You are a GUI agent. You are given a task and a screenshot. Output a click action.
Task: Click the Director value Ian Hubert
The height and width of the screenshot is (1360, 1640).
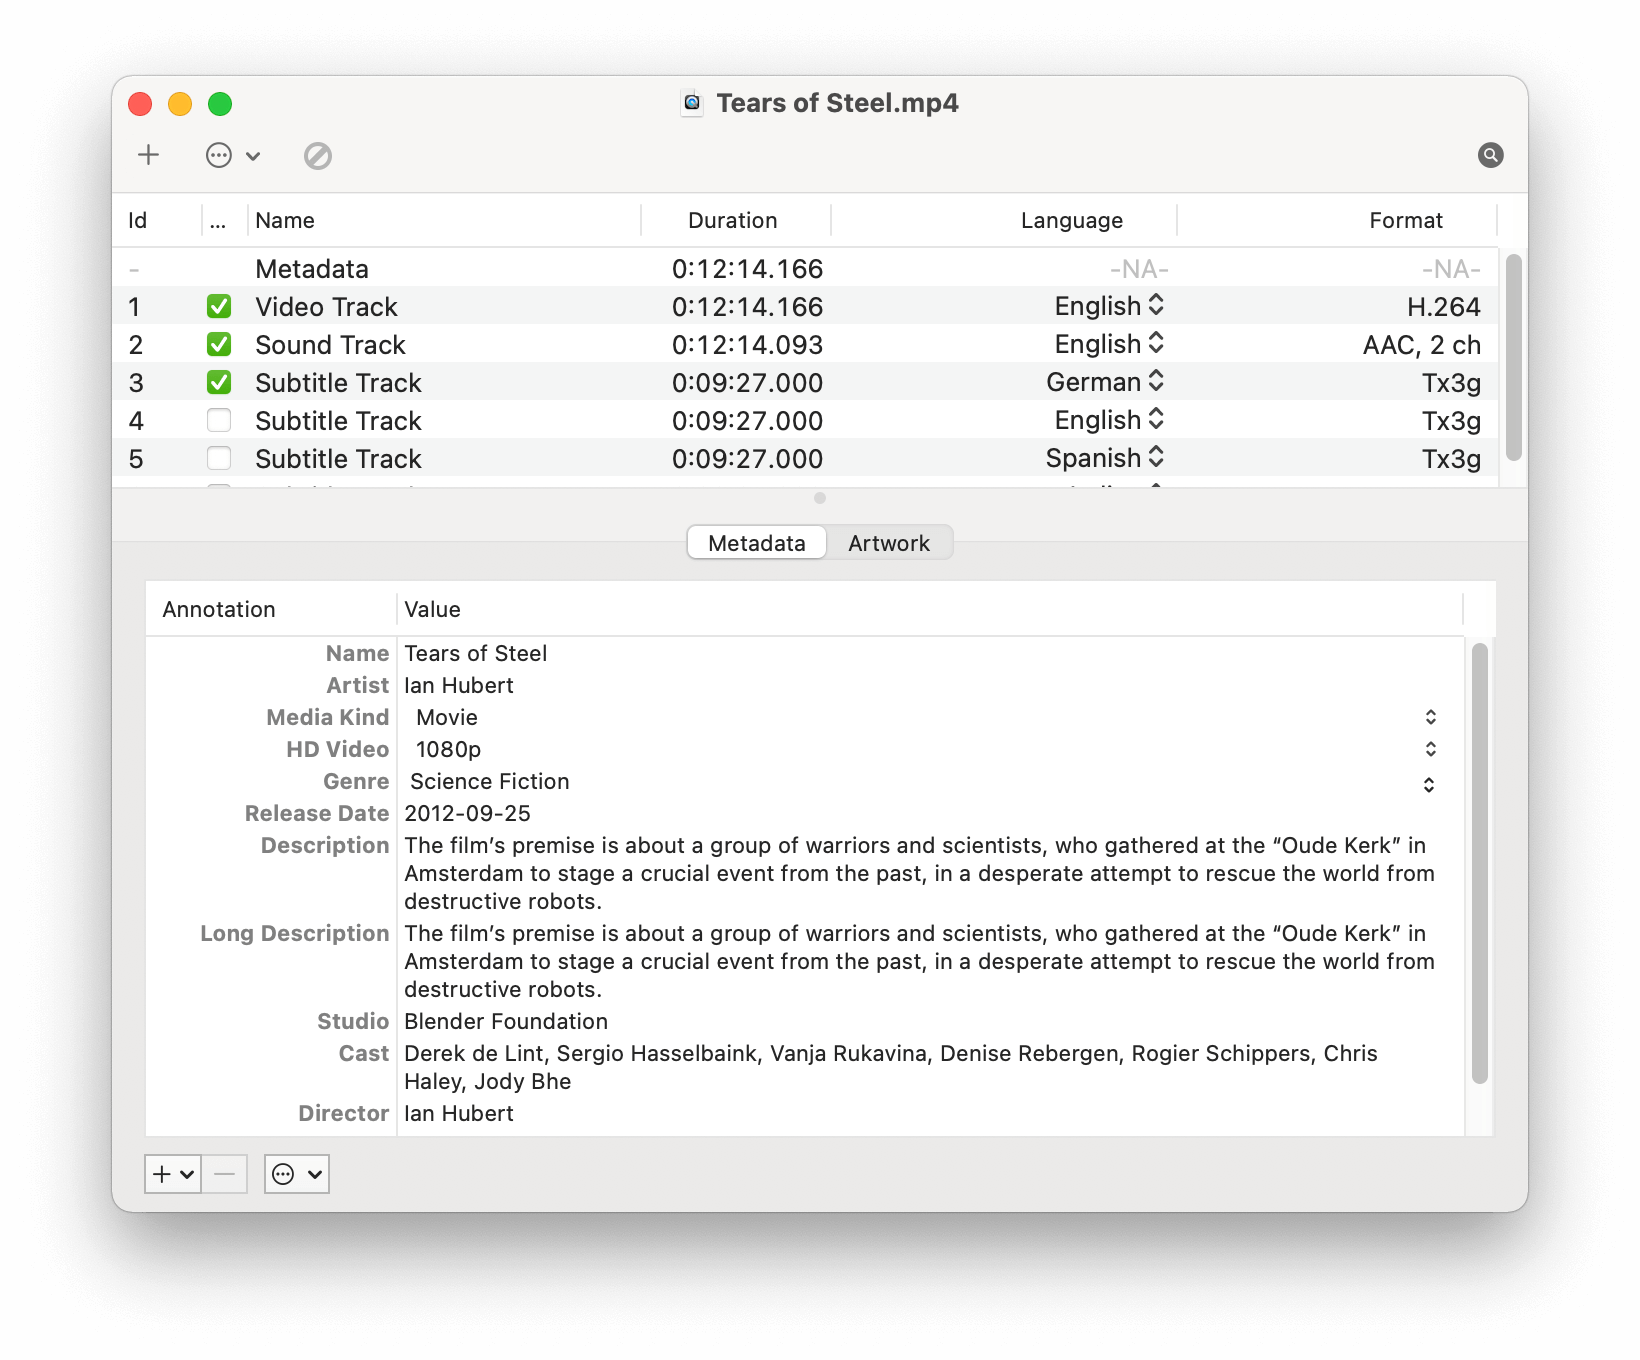click(459, 1113)
